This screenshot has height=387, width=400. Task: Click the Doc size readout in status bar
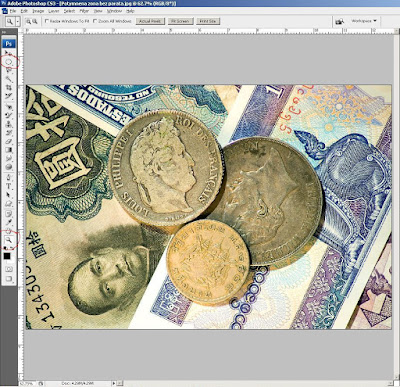(x=79, y=384)
